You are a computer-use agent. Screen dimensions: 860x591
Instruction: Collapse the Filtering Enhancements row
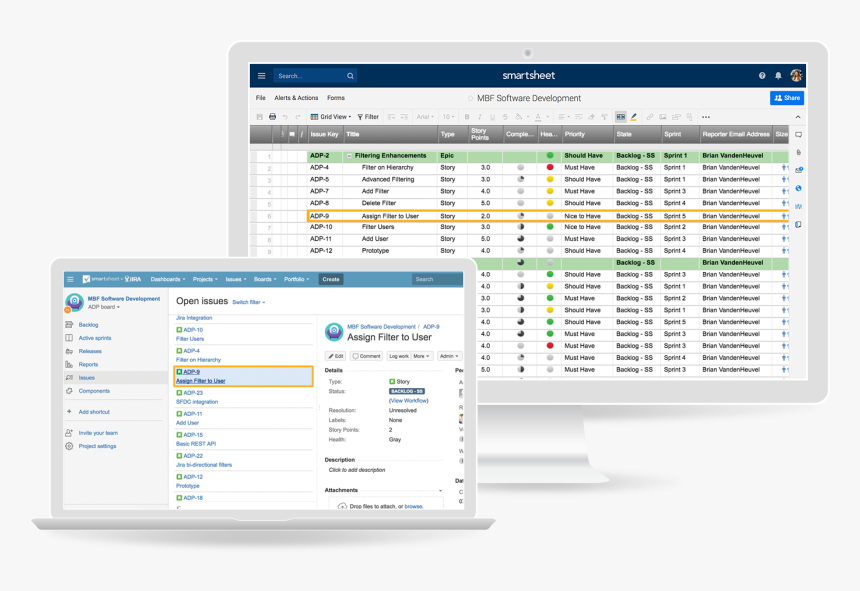(349, 156)
